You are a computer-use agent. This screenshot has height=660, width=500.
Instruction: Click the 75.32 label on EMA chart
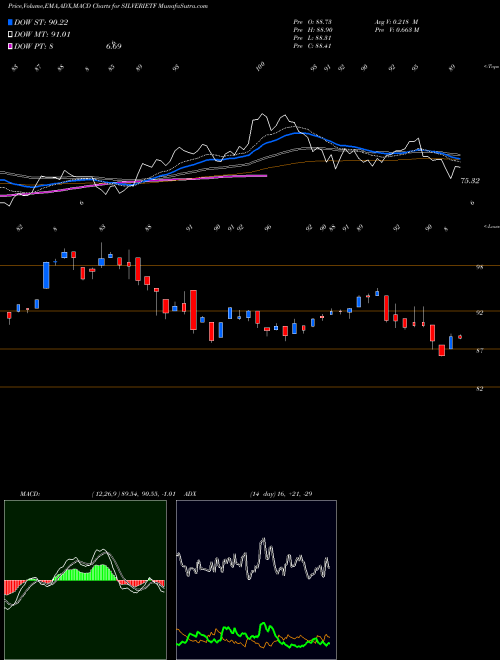click(x=470, y=181)
